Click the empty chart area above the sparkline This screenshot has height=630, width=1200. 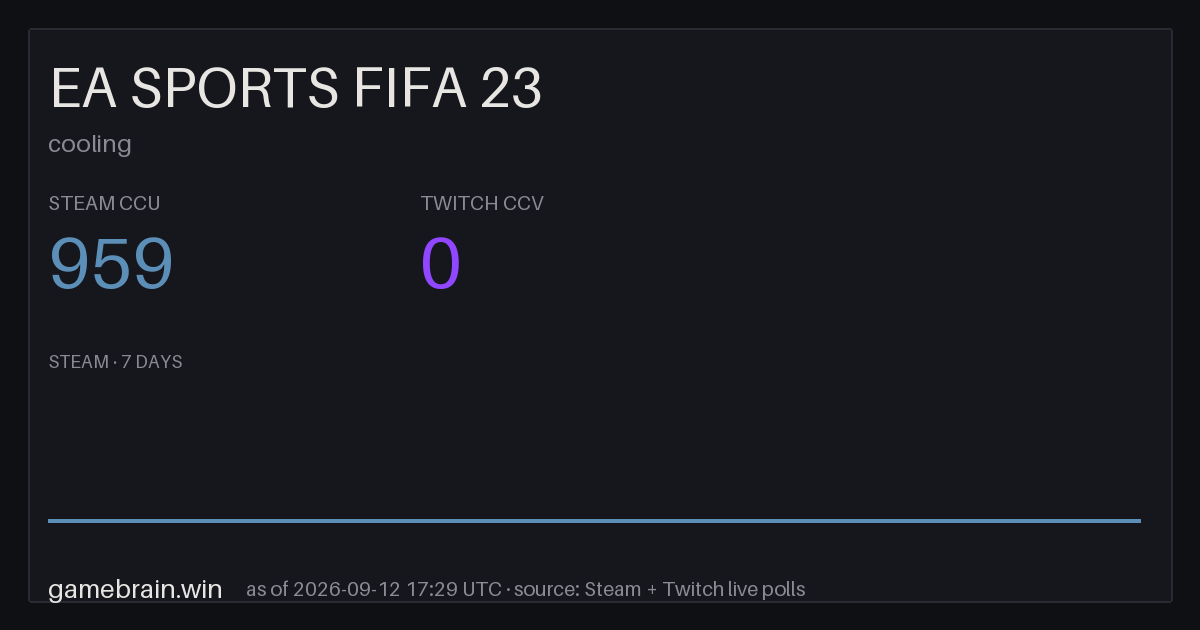coord(594,445)
